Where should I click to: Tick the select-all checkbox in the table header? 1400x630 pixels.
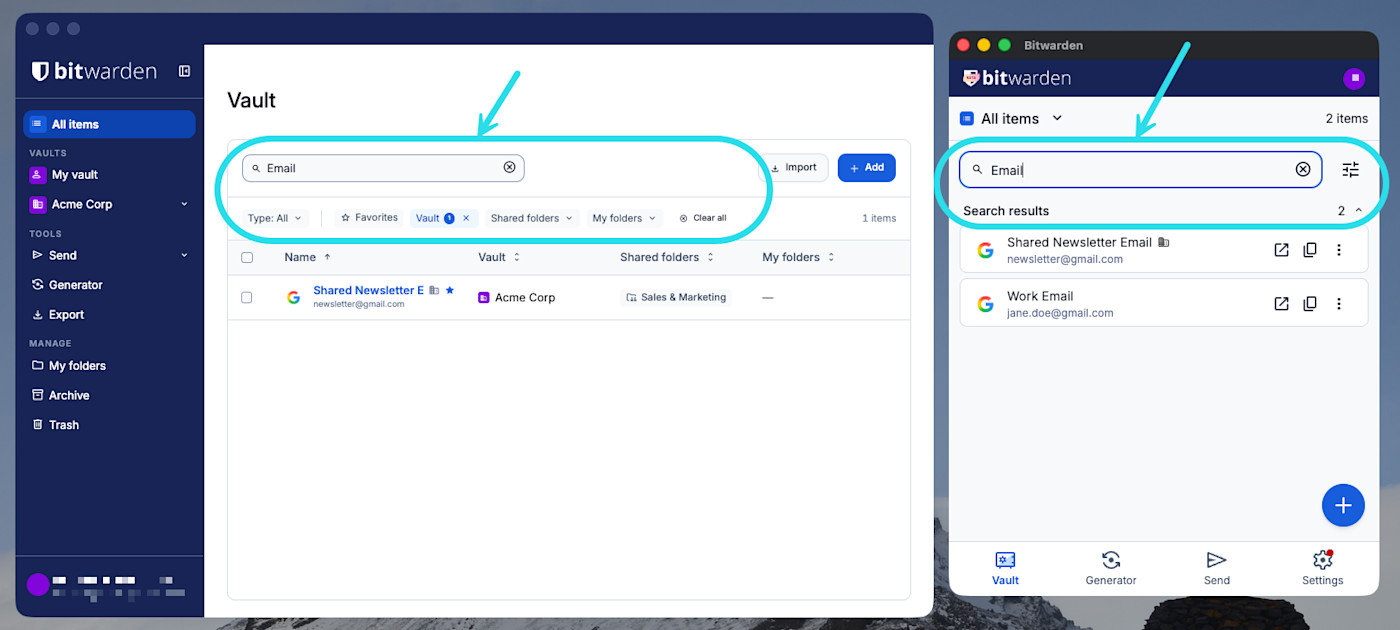[x=247, y=257]
